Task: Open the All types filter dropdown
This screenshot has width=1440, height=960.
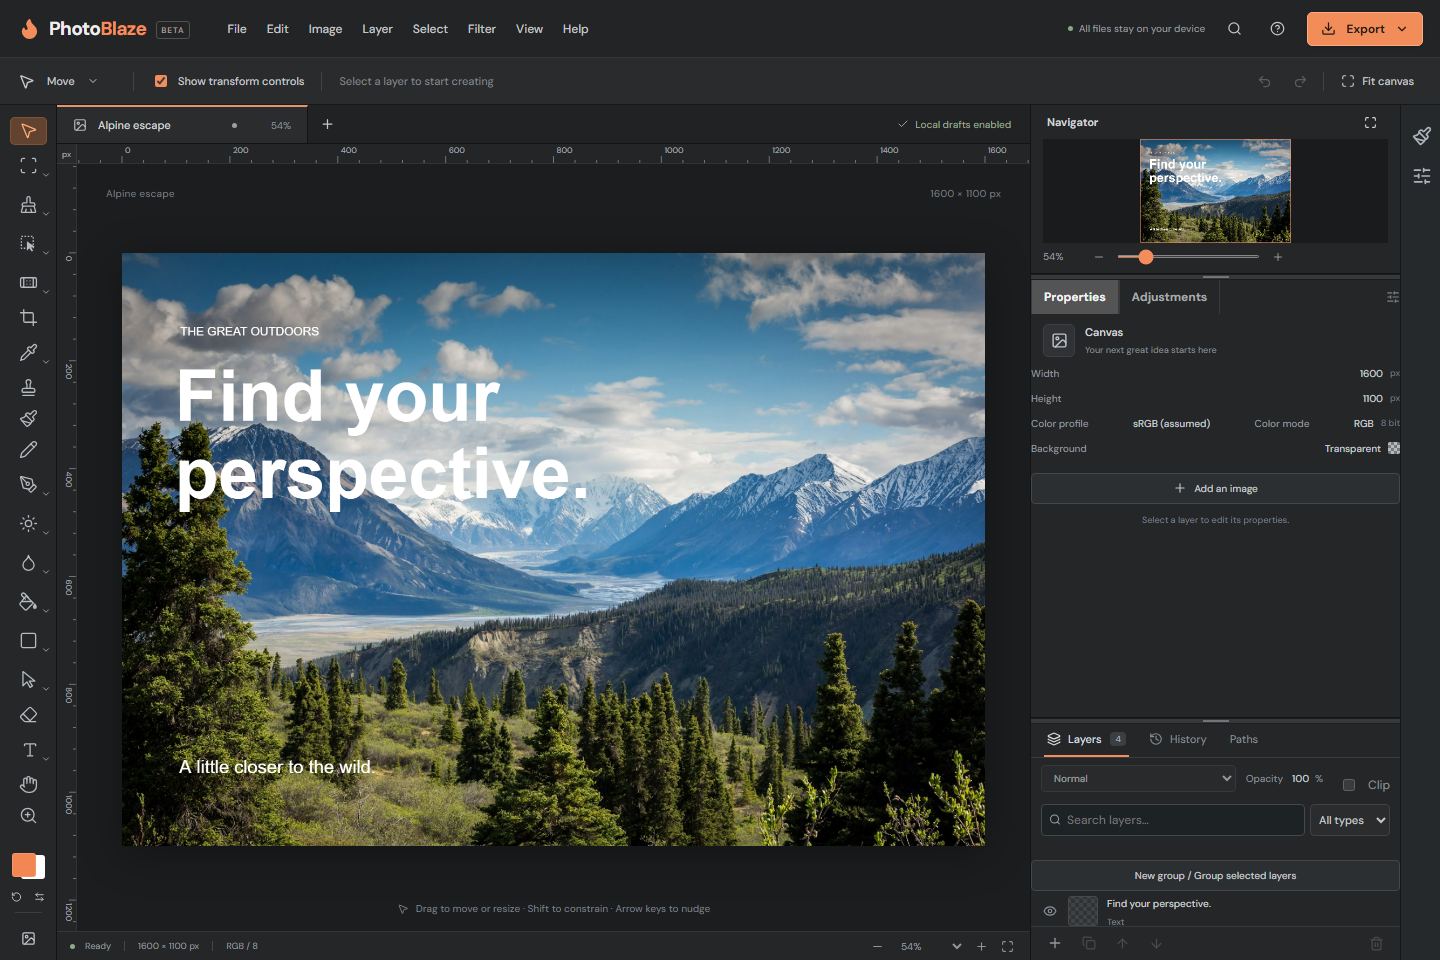Action: pos(1350,820)
